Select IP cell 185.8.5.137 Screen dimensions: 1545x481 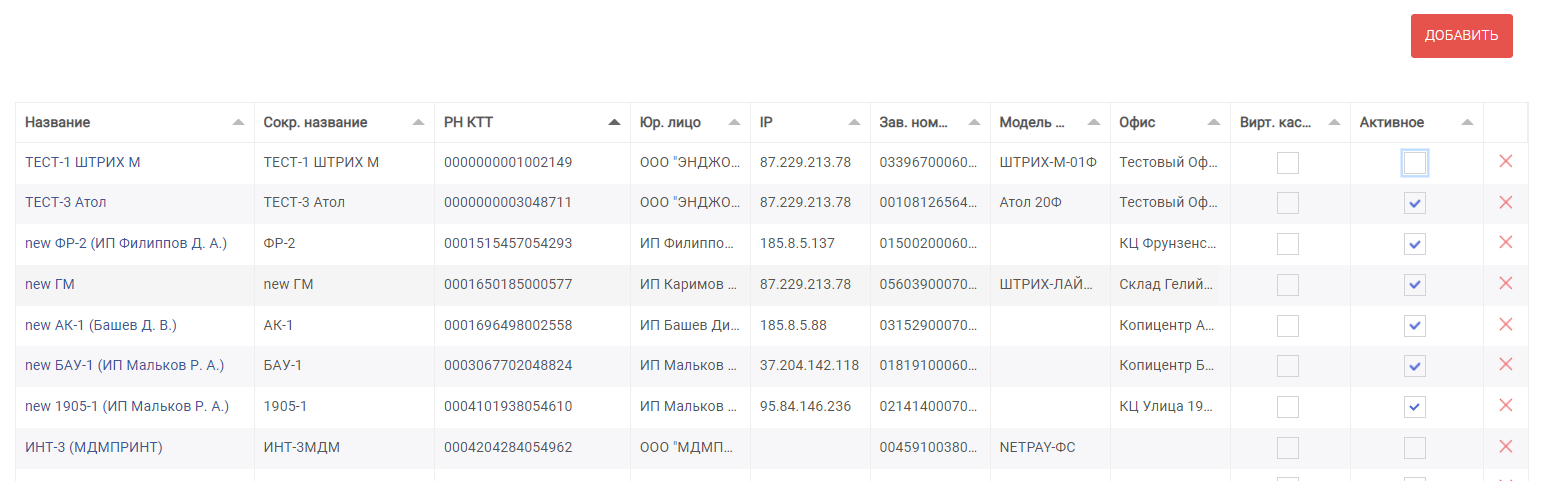(x=797, y=243)
